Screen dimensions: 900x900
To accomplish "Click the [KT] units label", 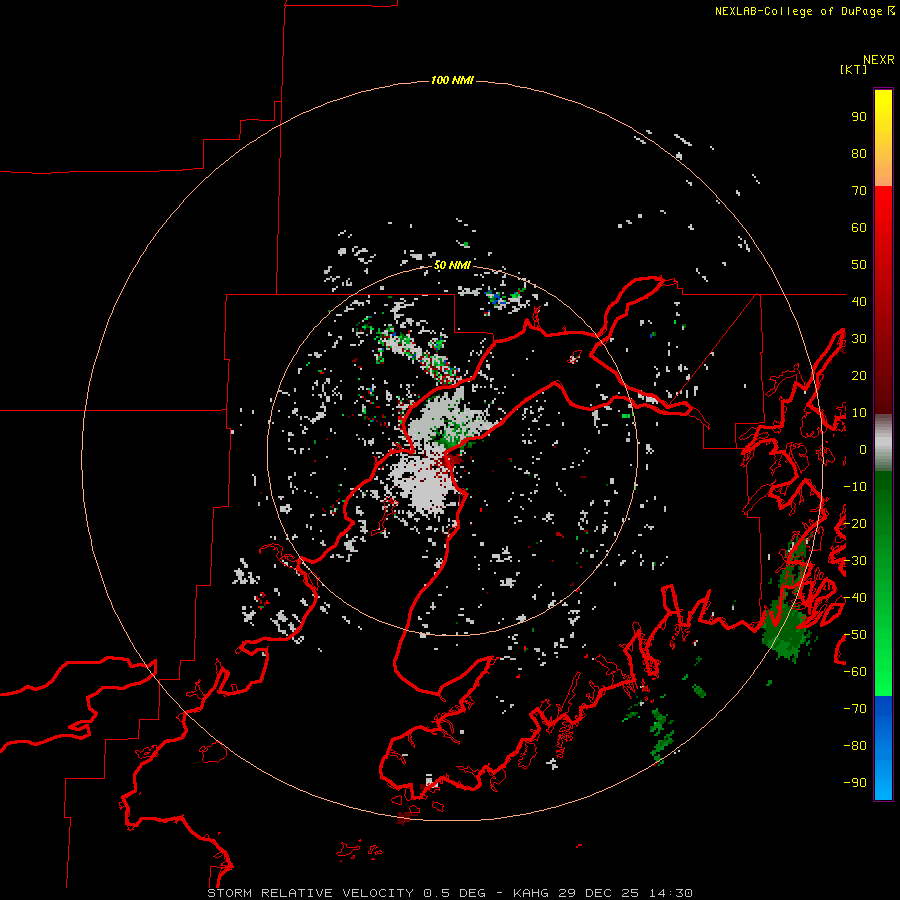I will [x=854, y=69].
